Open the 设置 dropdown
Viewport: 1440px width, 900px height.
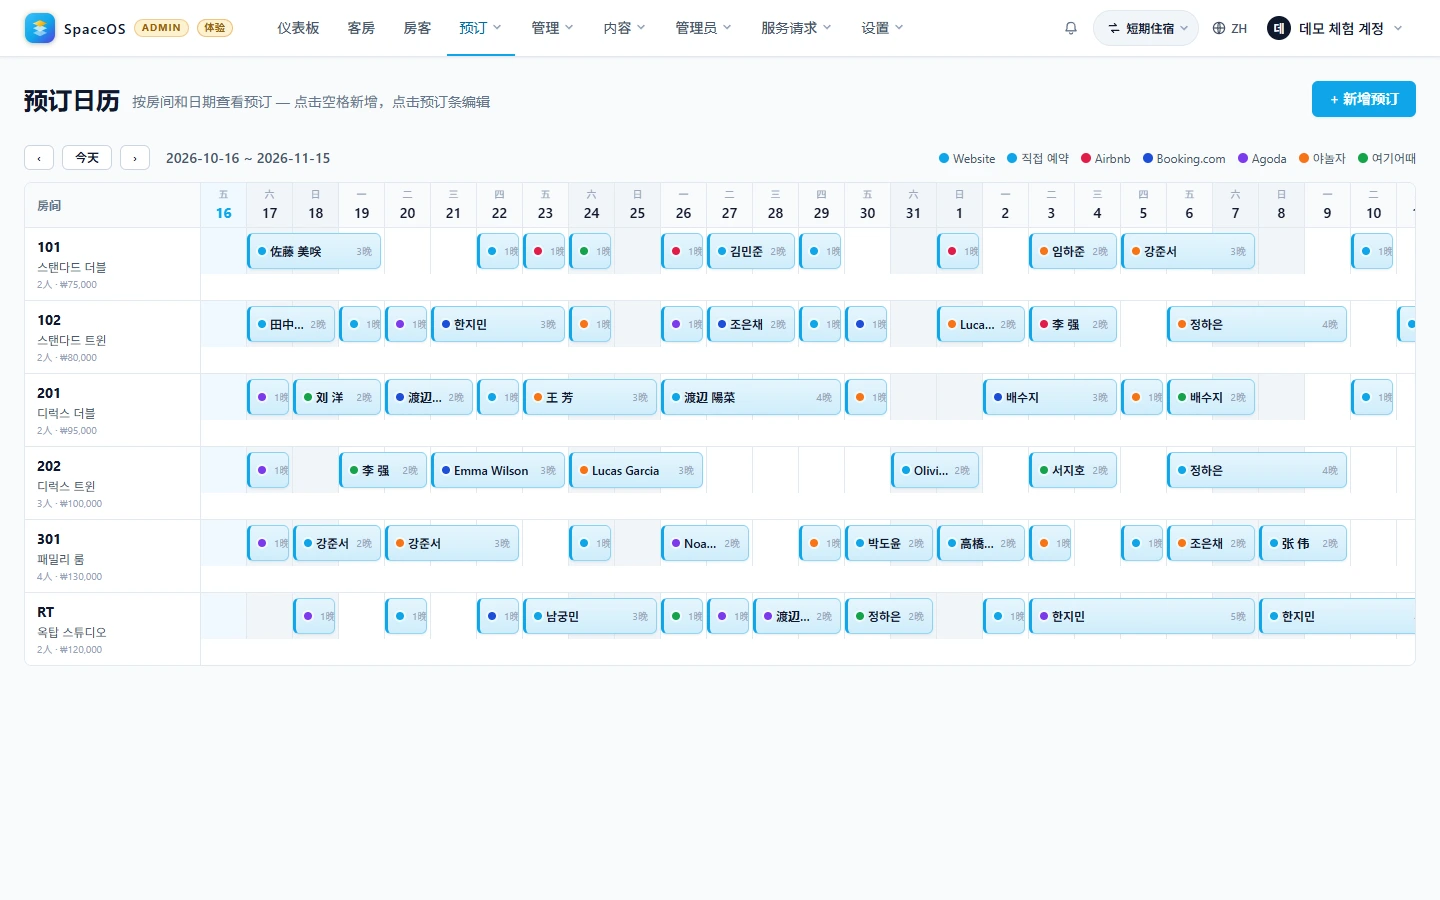coord(882,28)
